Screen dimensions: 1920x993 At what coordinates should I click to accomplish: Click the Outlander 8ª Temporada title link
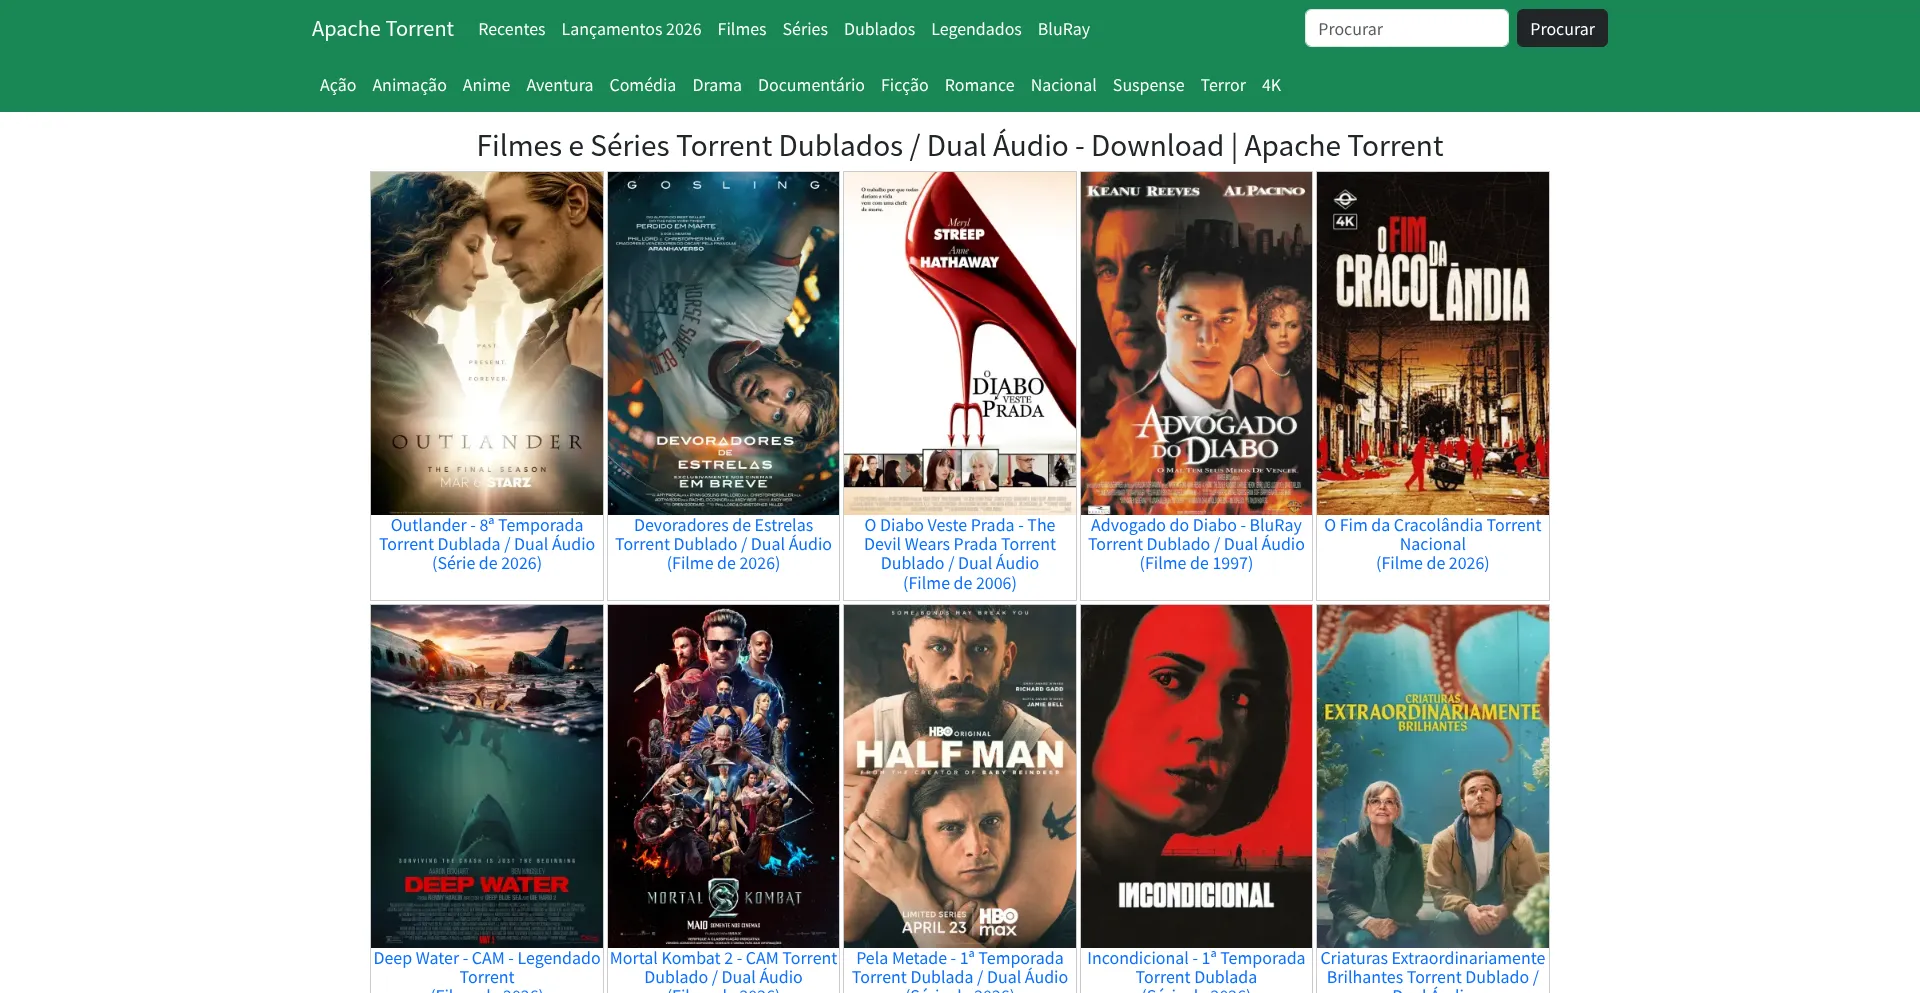[x=487, y=544]
